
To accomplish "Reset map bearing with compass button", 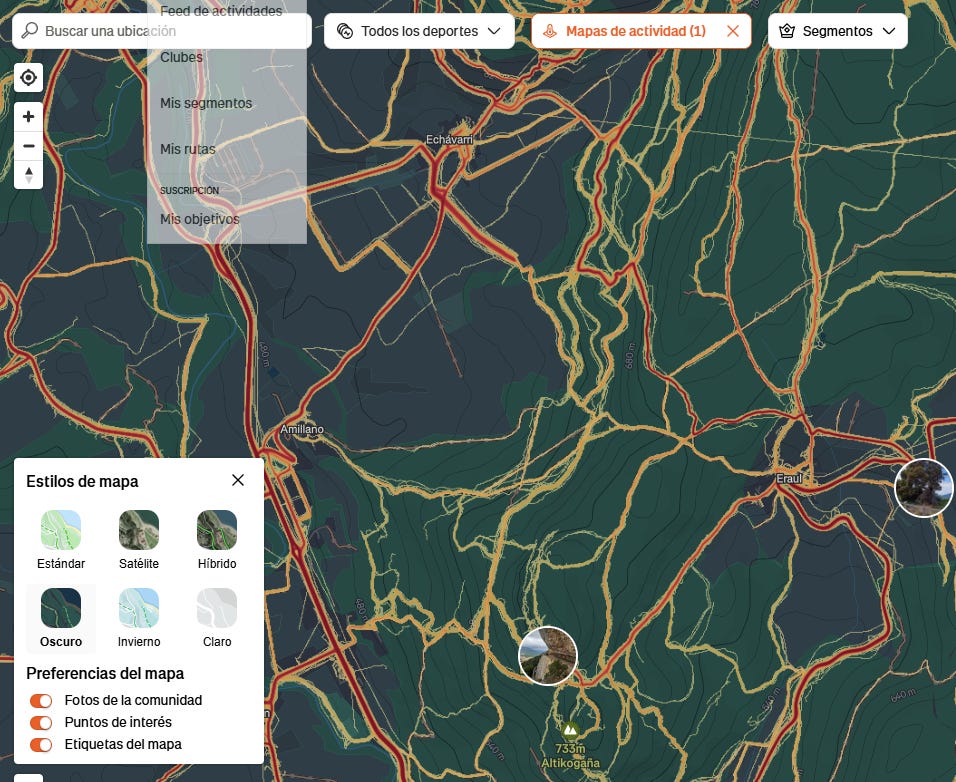I will 29,174.
